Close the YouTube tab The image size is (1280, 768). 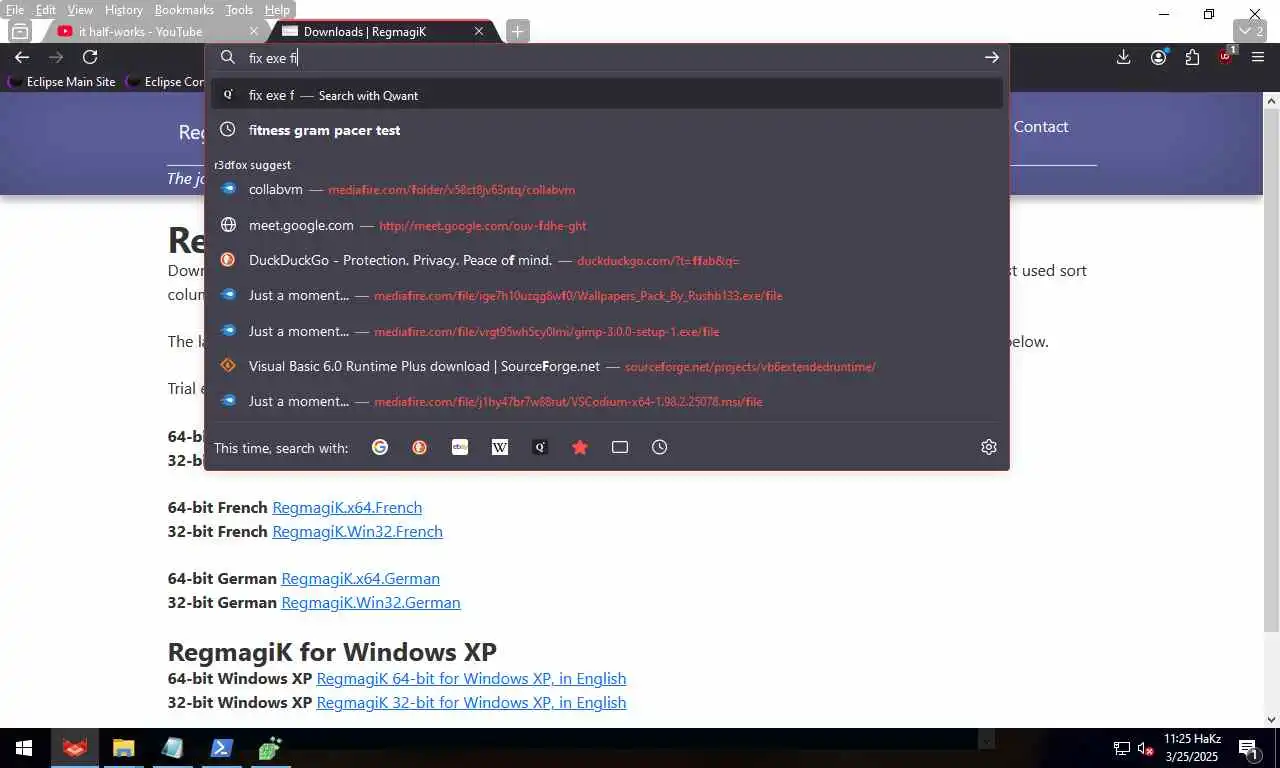click(254, 31)
